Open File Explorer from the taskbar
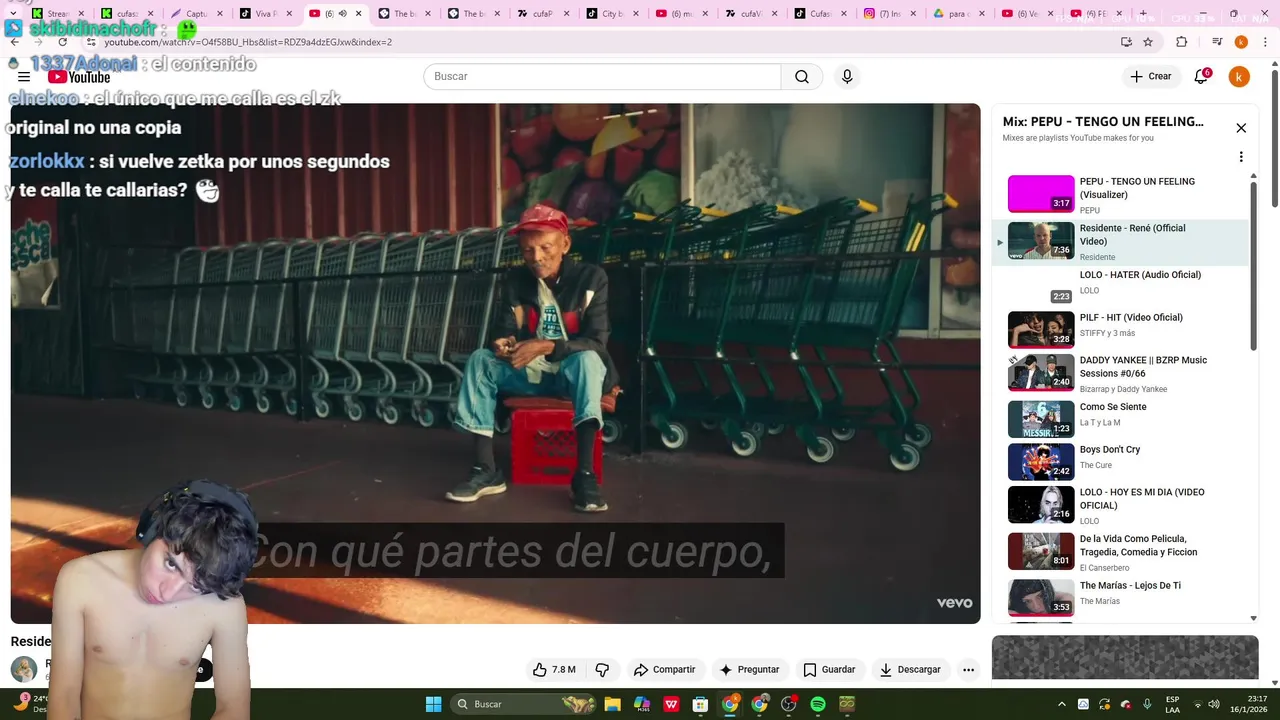This screenshot has width=1280, height=720. point(612,704)
